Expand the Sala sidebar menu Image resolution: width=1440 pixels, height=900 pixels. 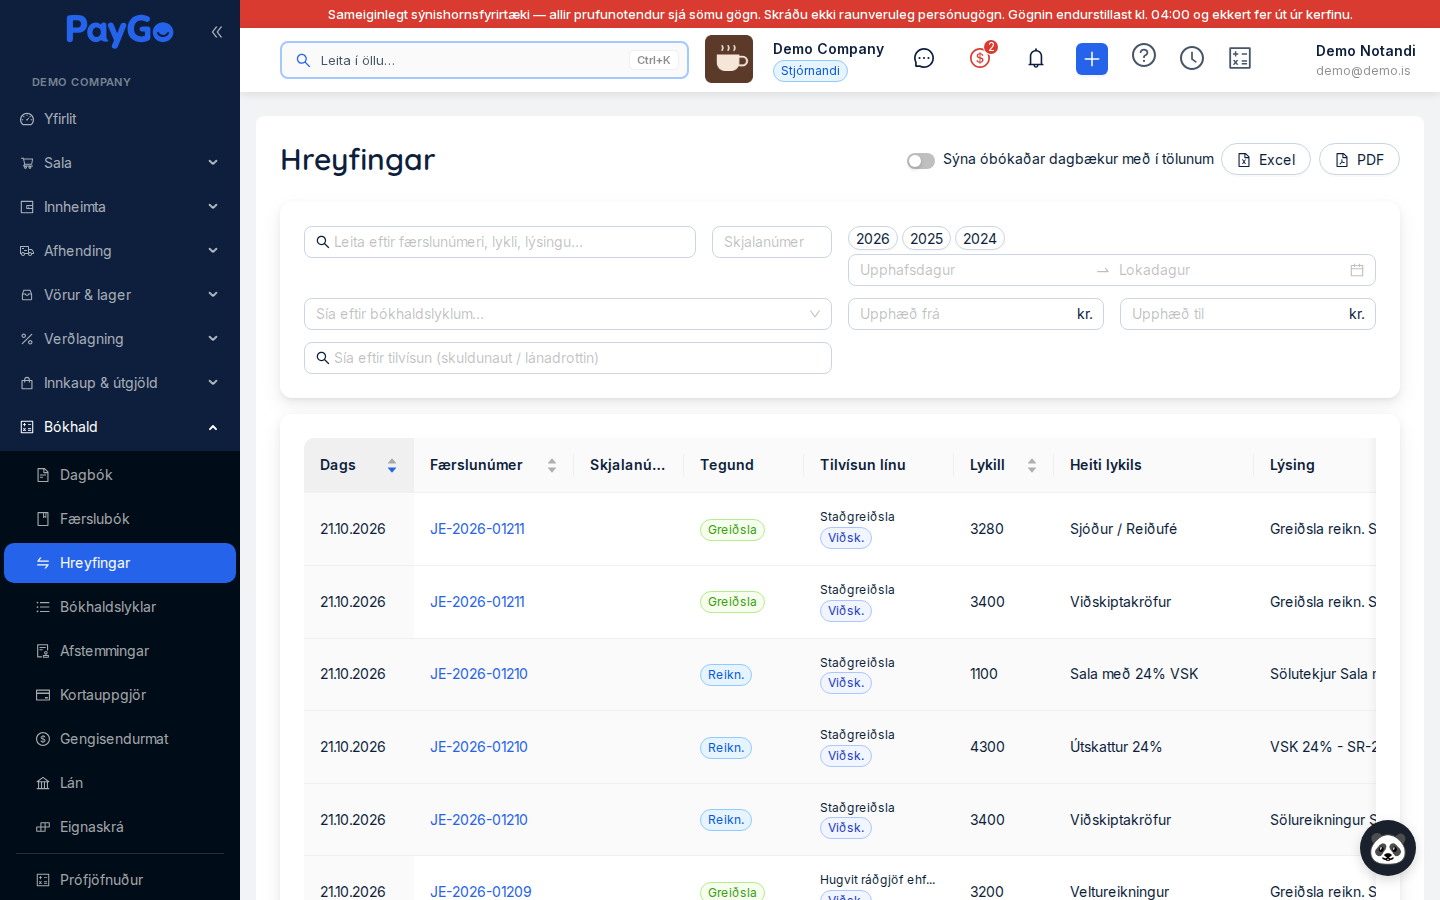click(x=120, y=163)
